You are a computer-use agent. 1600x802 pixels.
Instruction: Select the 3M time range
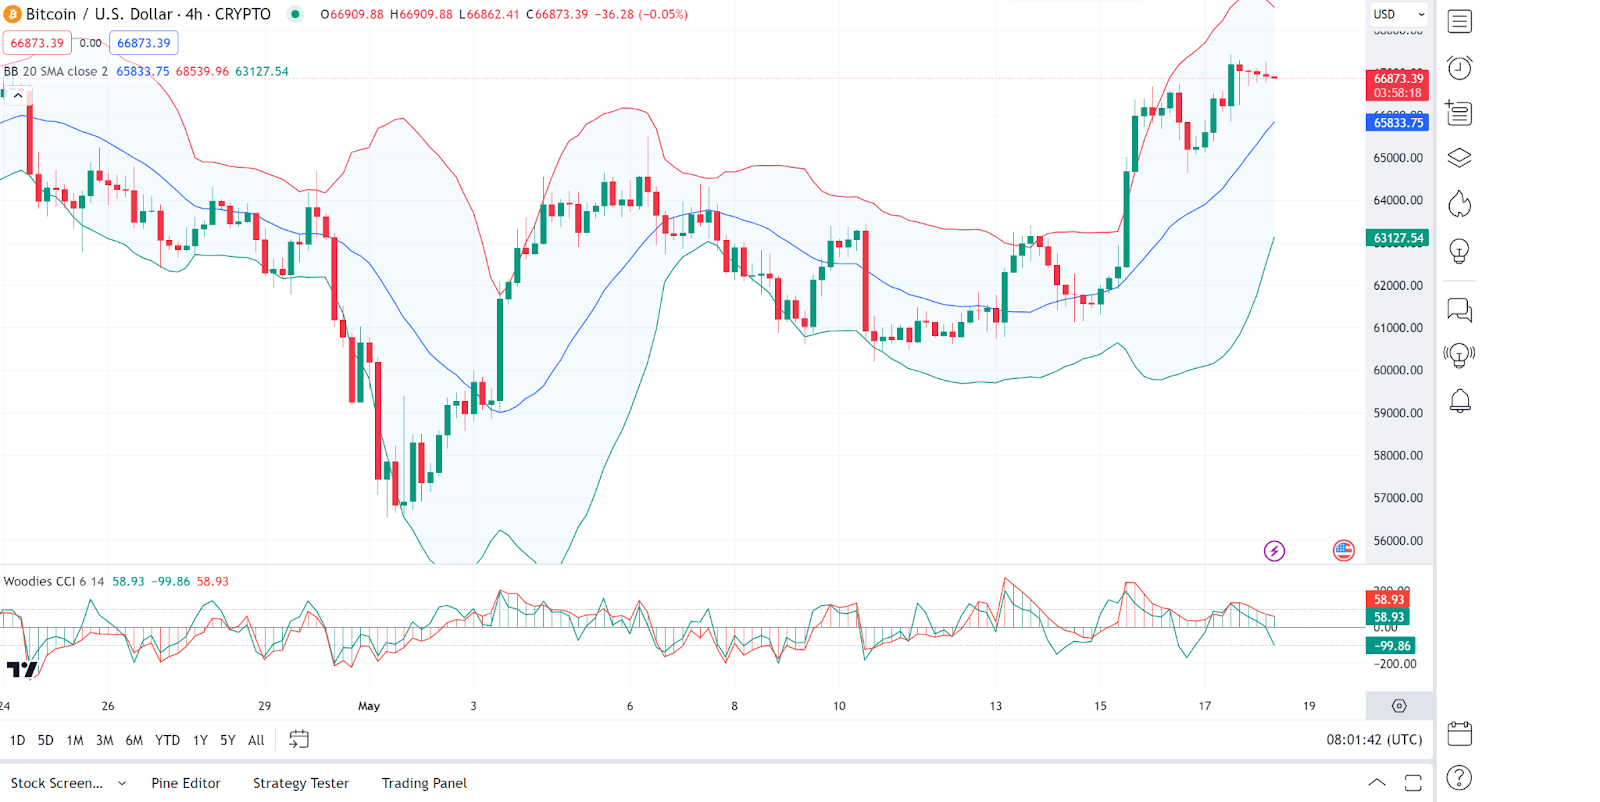[x=104, y=740]
